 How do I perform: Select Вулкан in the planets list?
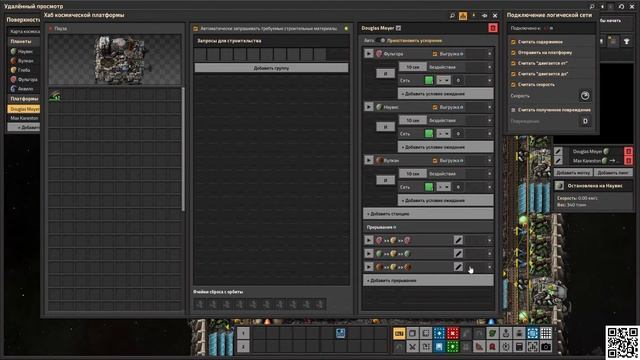(24, 61)
